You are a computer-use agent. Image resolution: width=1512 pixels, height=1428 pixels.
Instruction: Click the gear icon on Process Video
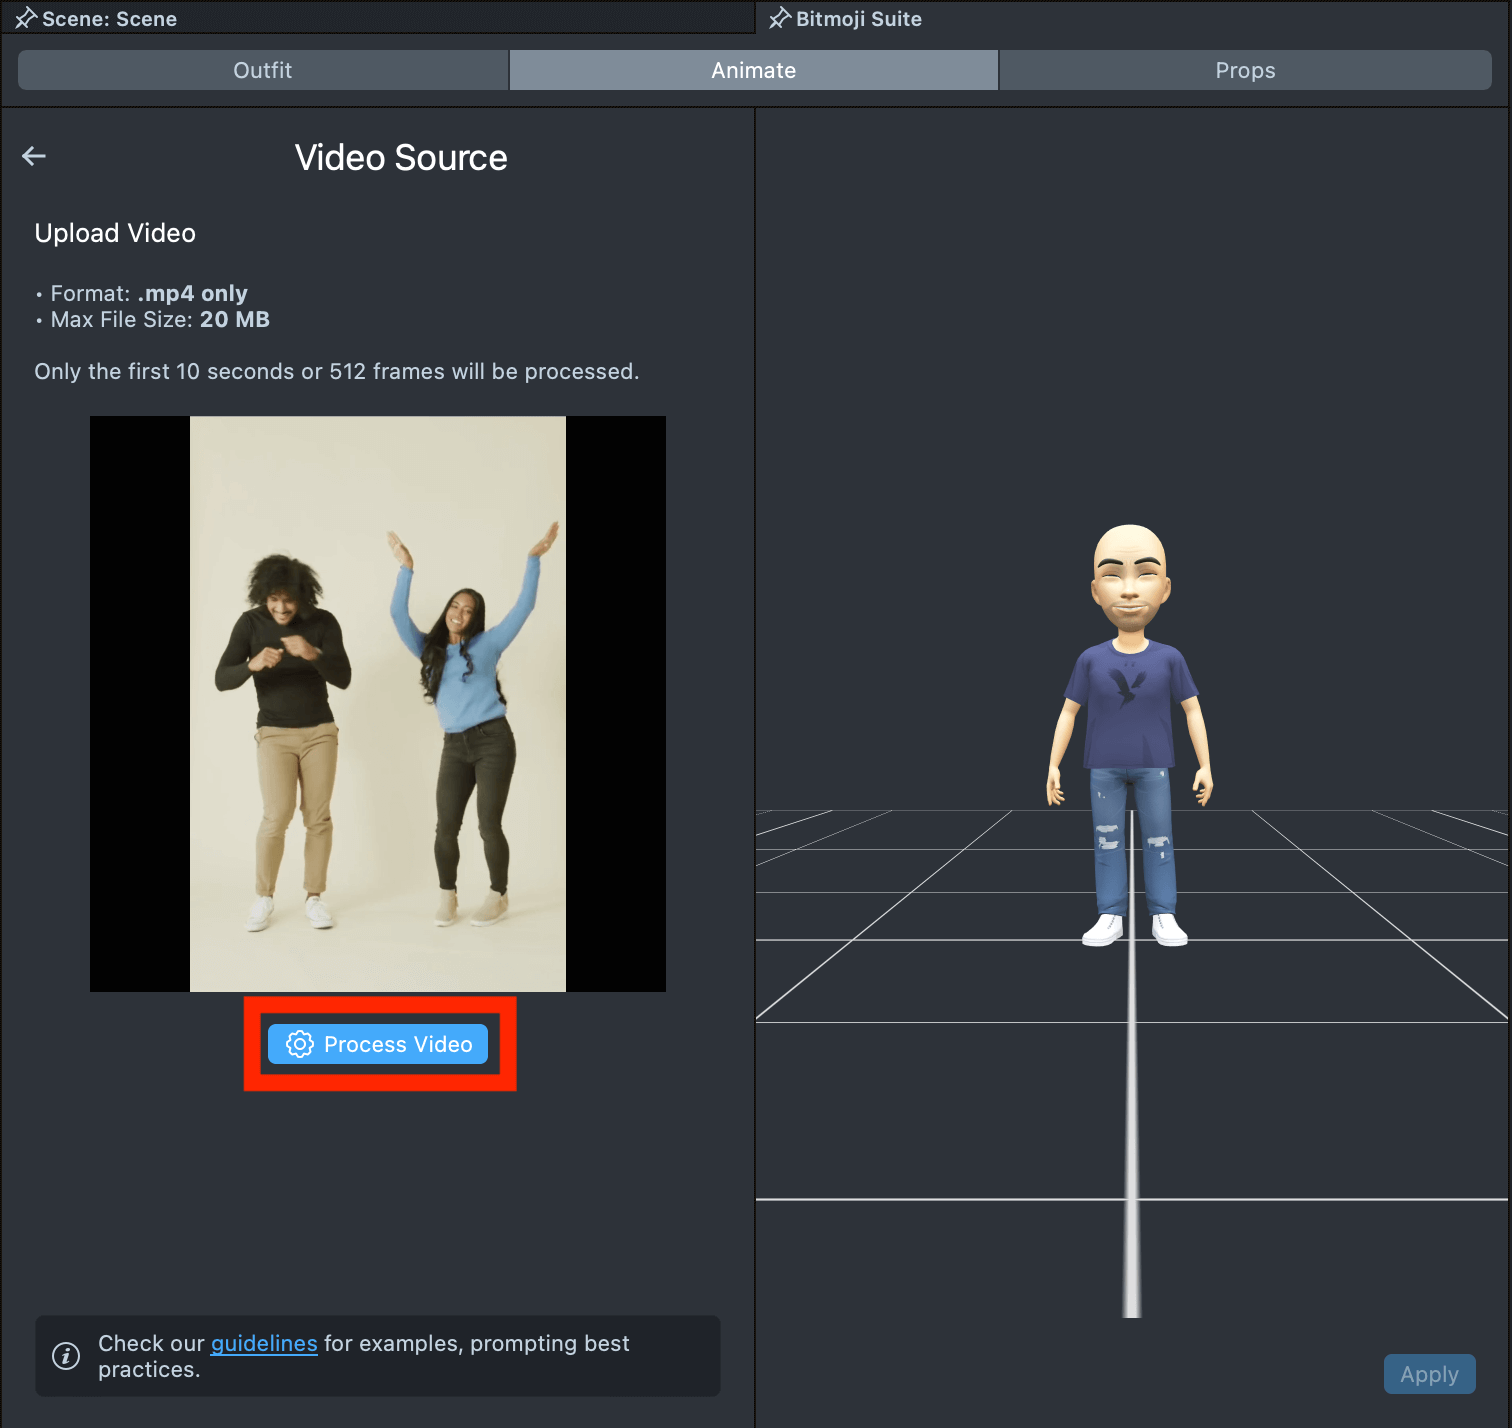point(300,1044)
